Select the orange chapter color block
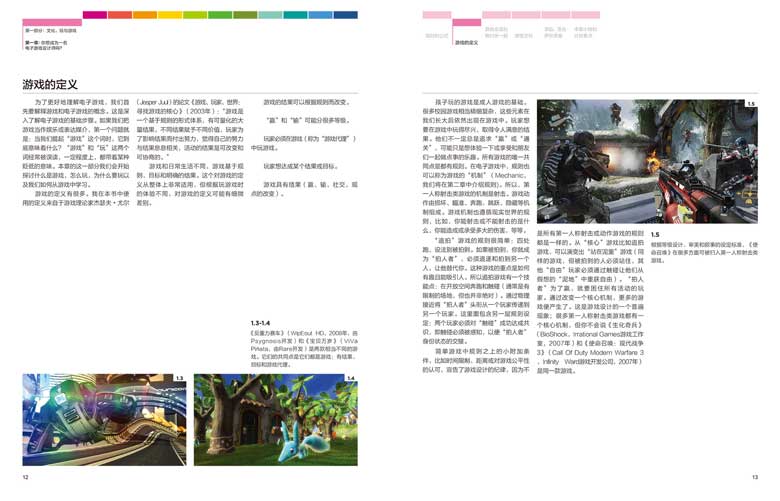The width and height of the screenshot is (780, 501). click(145, 15)
